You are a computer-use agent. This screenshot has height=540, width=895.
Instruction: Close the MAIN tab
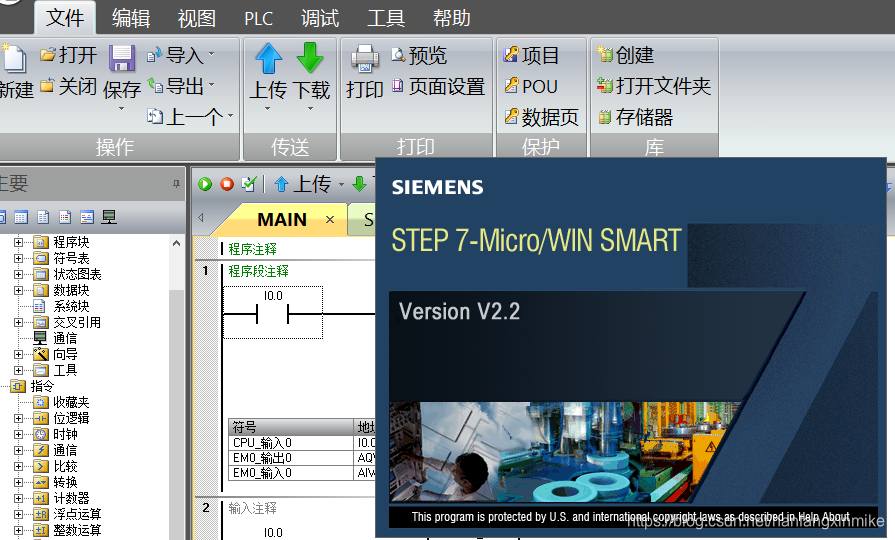point(330,219)
